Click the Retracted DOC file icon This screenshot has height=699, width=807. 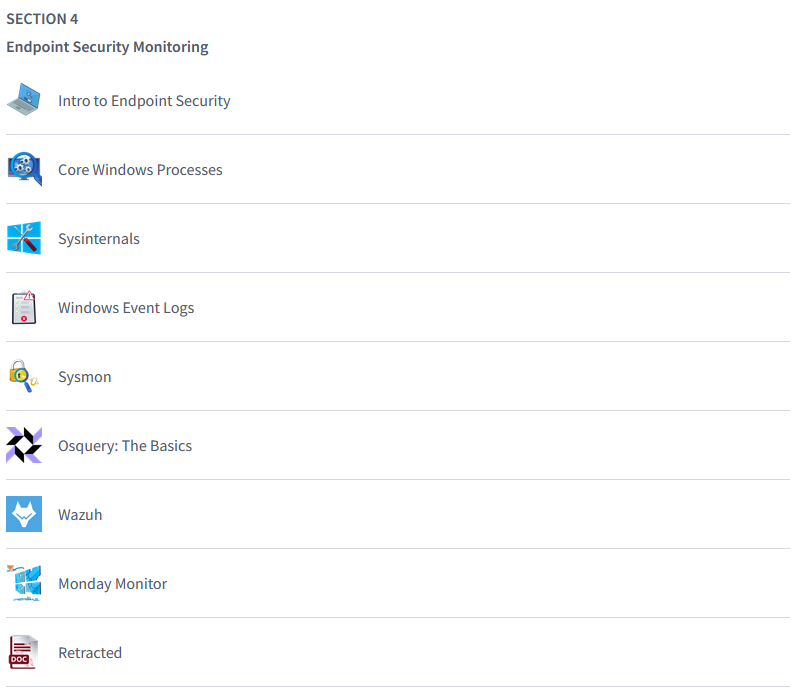tap(24, 652)
